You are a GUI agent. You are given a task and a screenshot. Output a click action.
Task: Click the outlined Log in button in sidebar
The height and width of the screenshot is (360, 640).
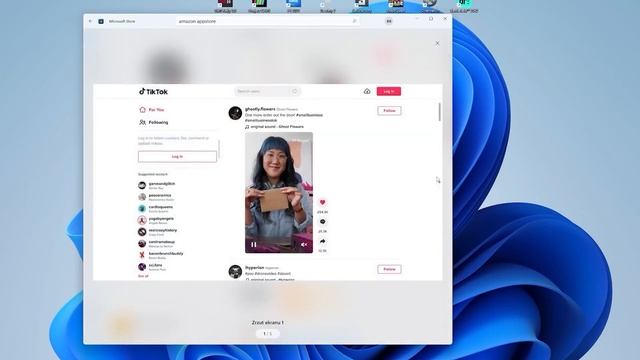click(177, 157)
